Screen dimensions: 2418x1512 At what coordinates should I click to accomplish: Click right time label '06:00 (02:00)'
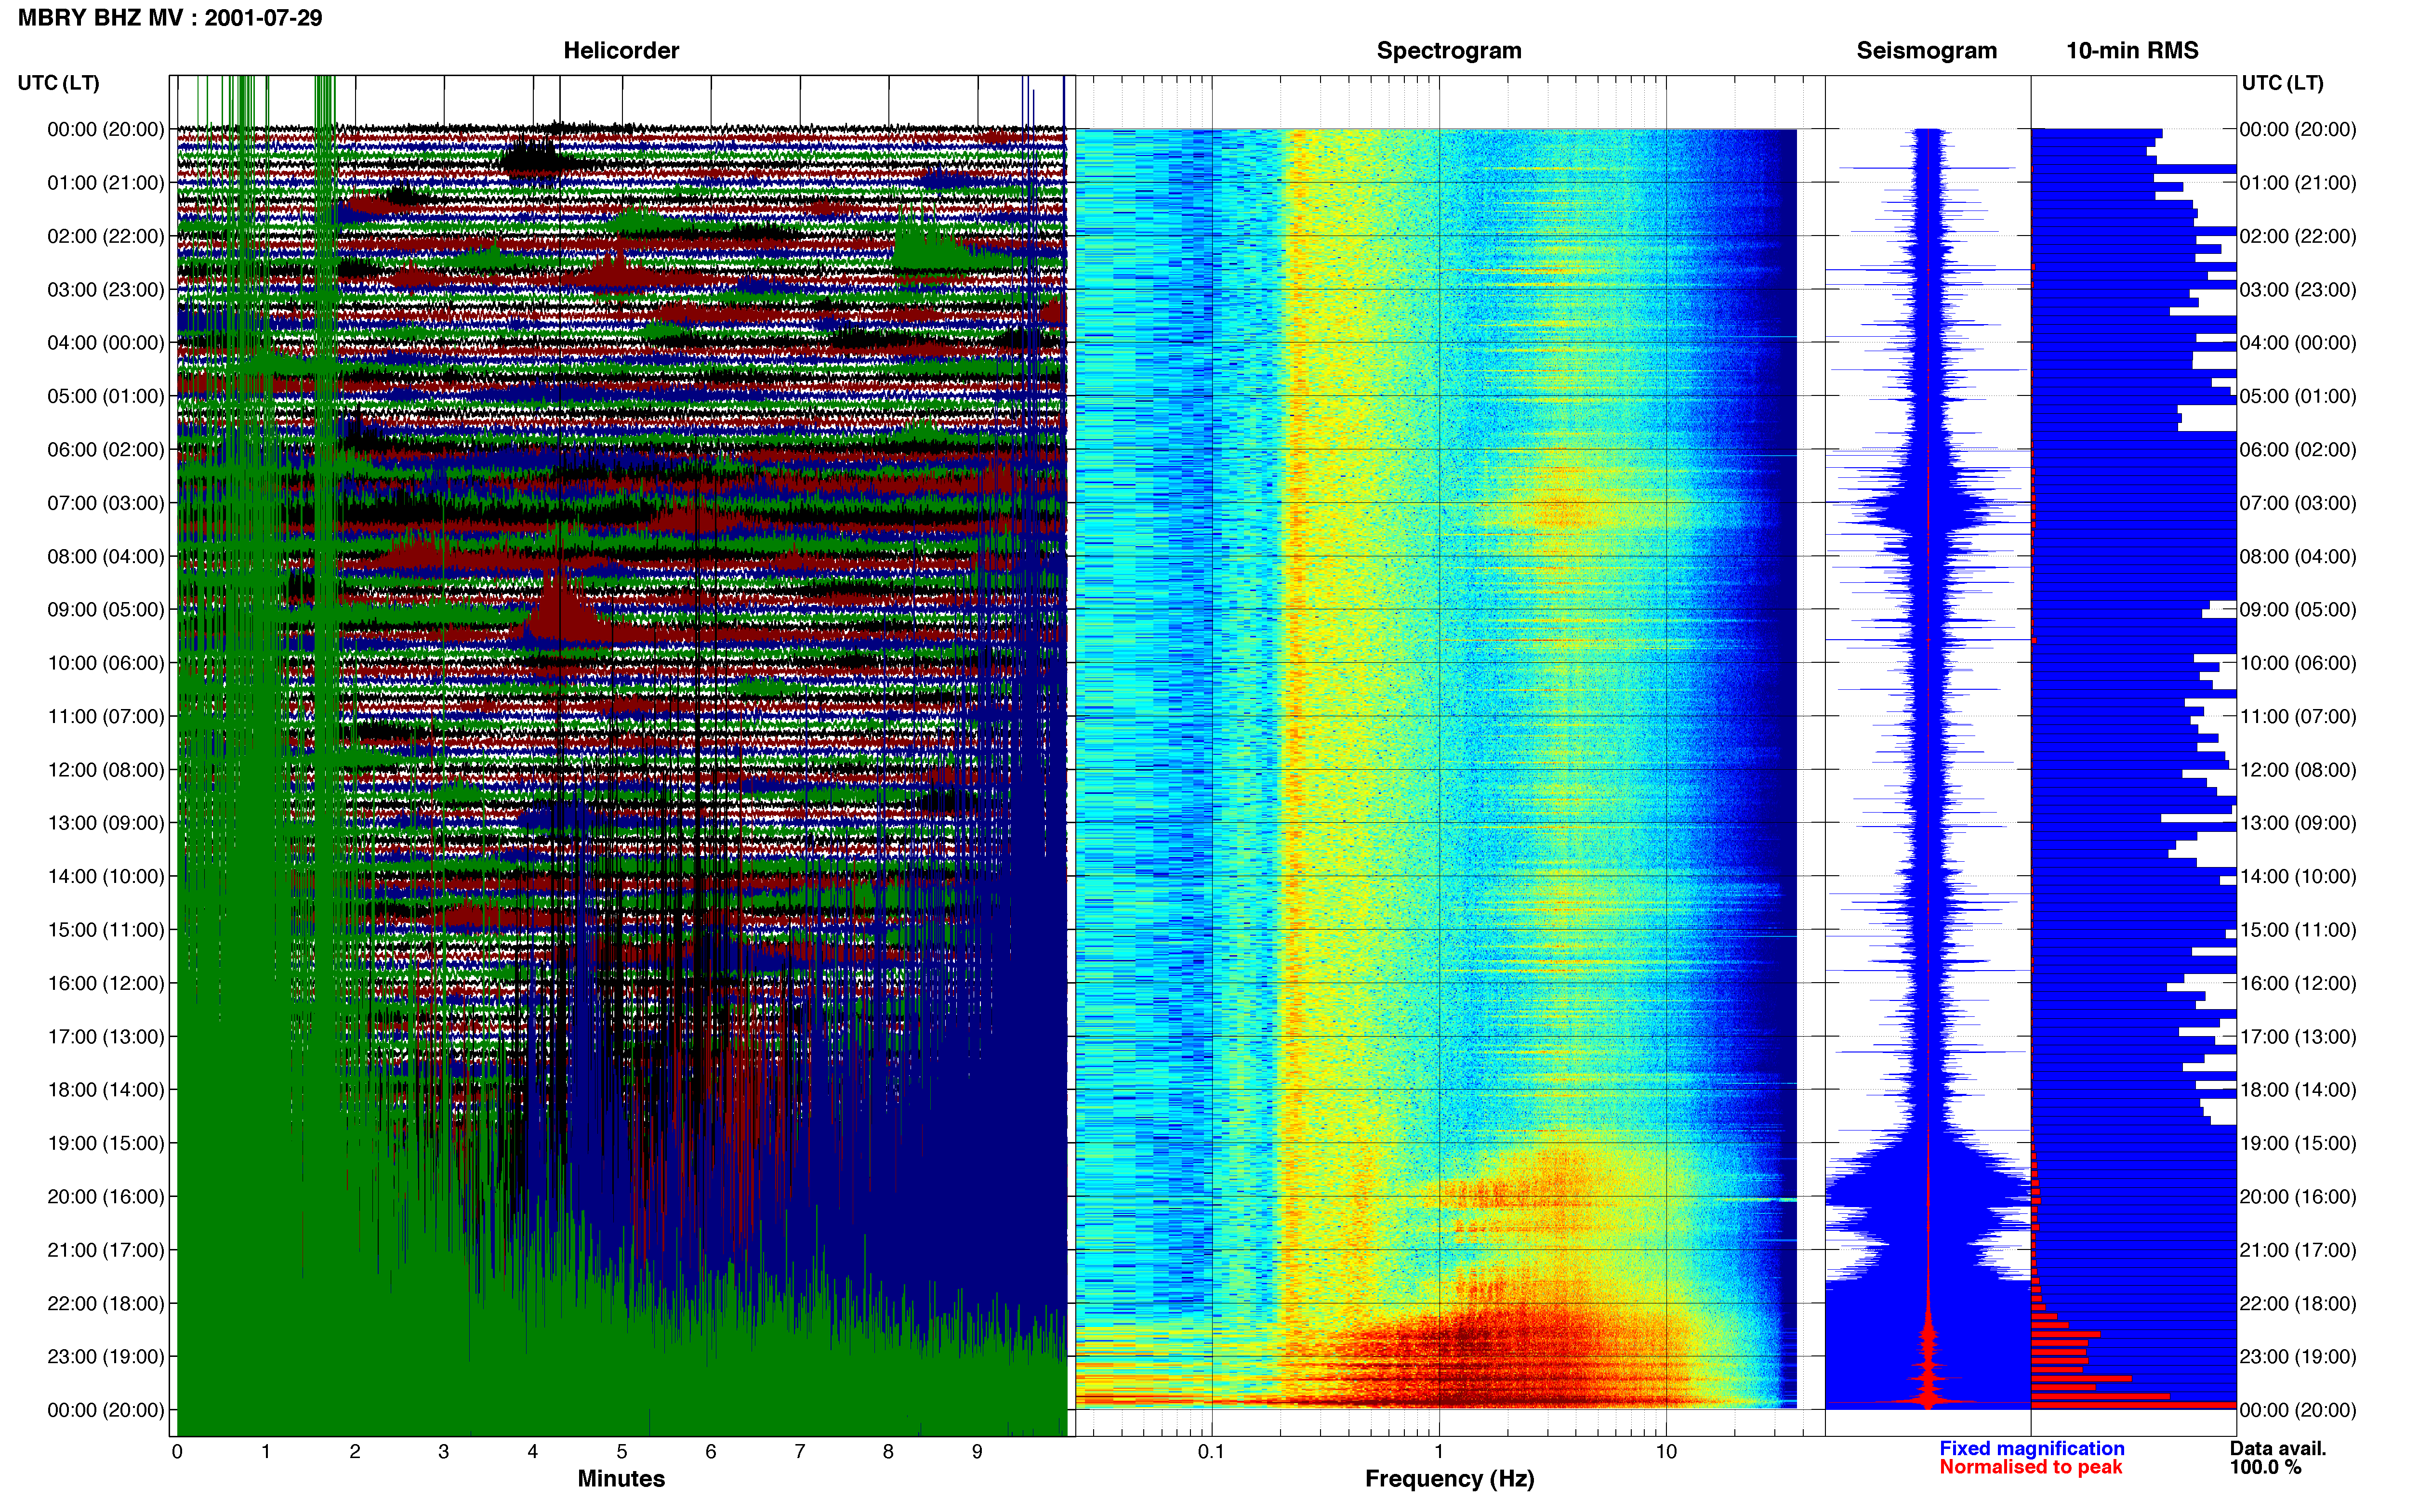pyautogui.click(x=2298, y=450)
